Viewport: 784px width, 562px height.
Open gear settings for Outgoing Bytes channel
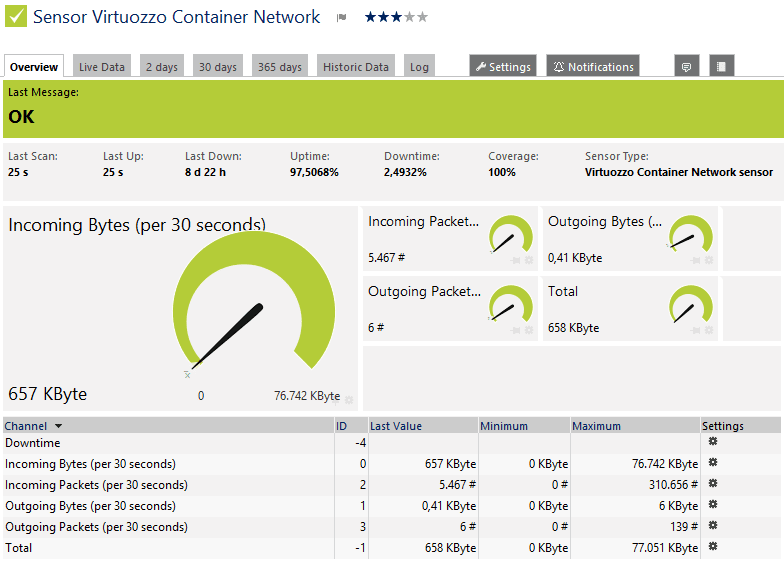coord(713,504)
